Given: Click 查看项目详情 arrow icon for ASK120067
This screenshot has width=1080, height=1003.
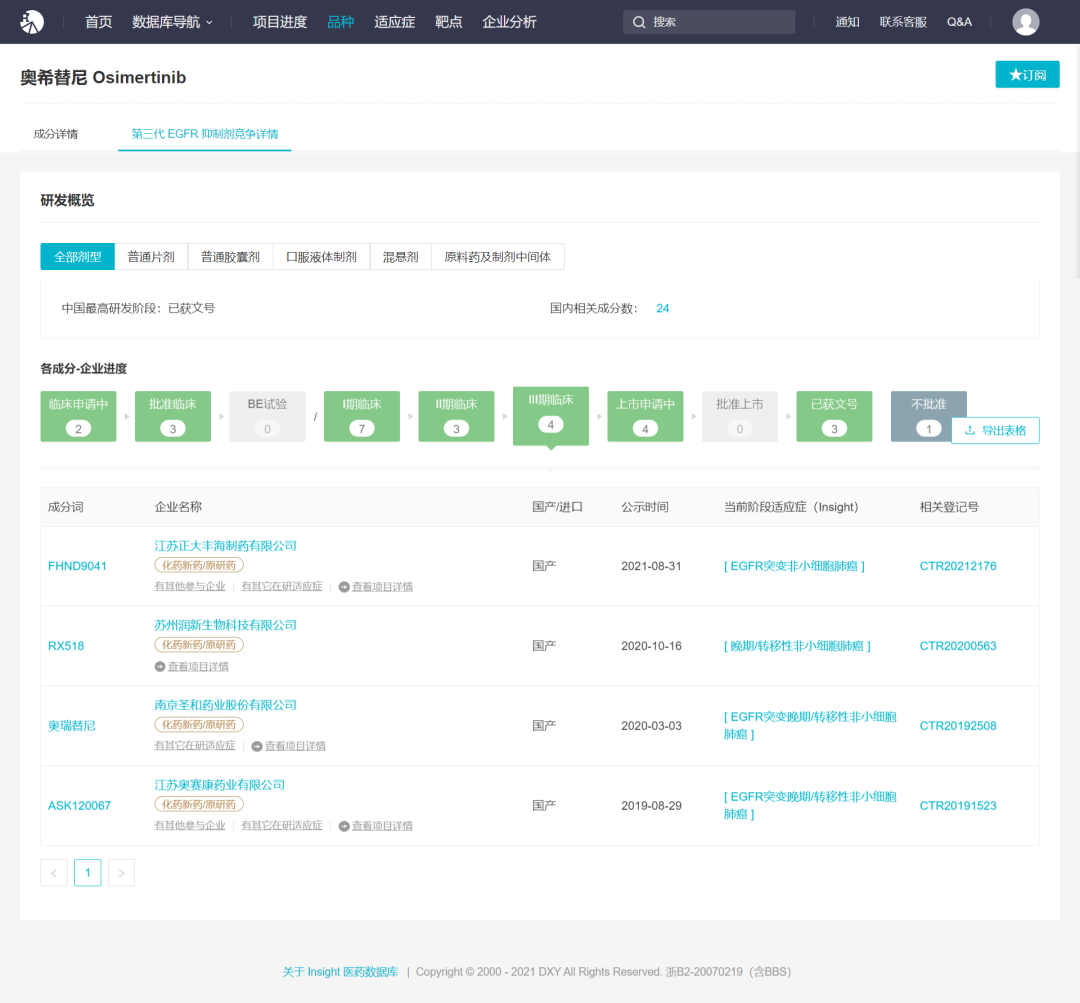Looking at the screenshot, I should click(344, 826).
